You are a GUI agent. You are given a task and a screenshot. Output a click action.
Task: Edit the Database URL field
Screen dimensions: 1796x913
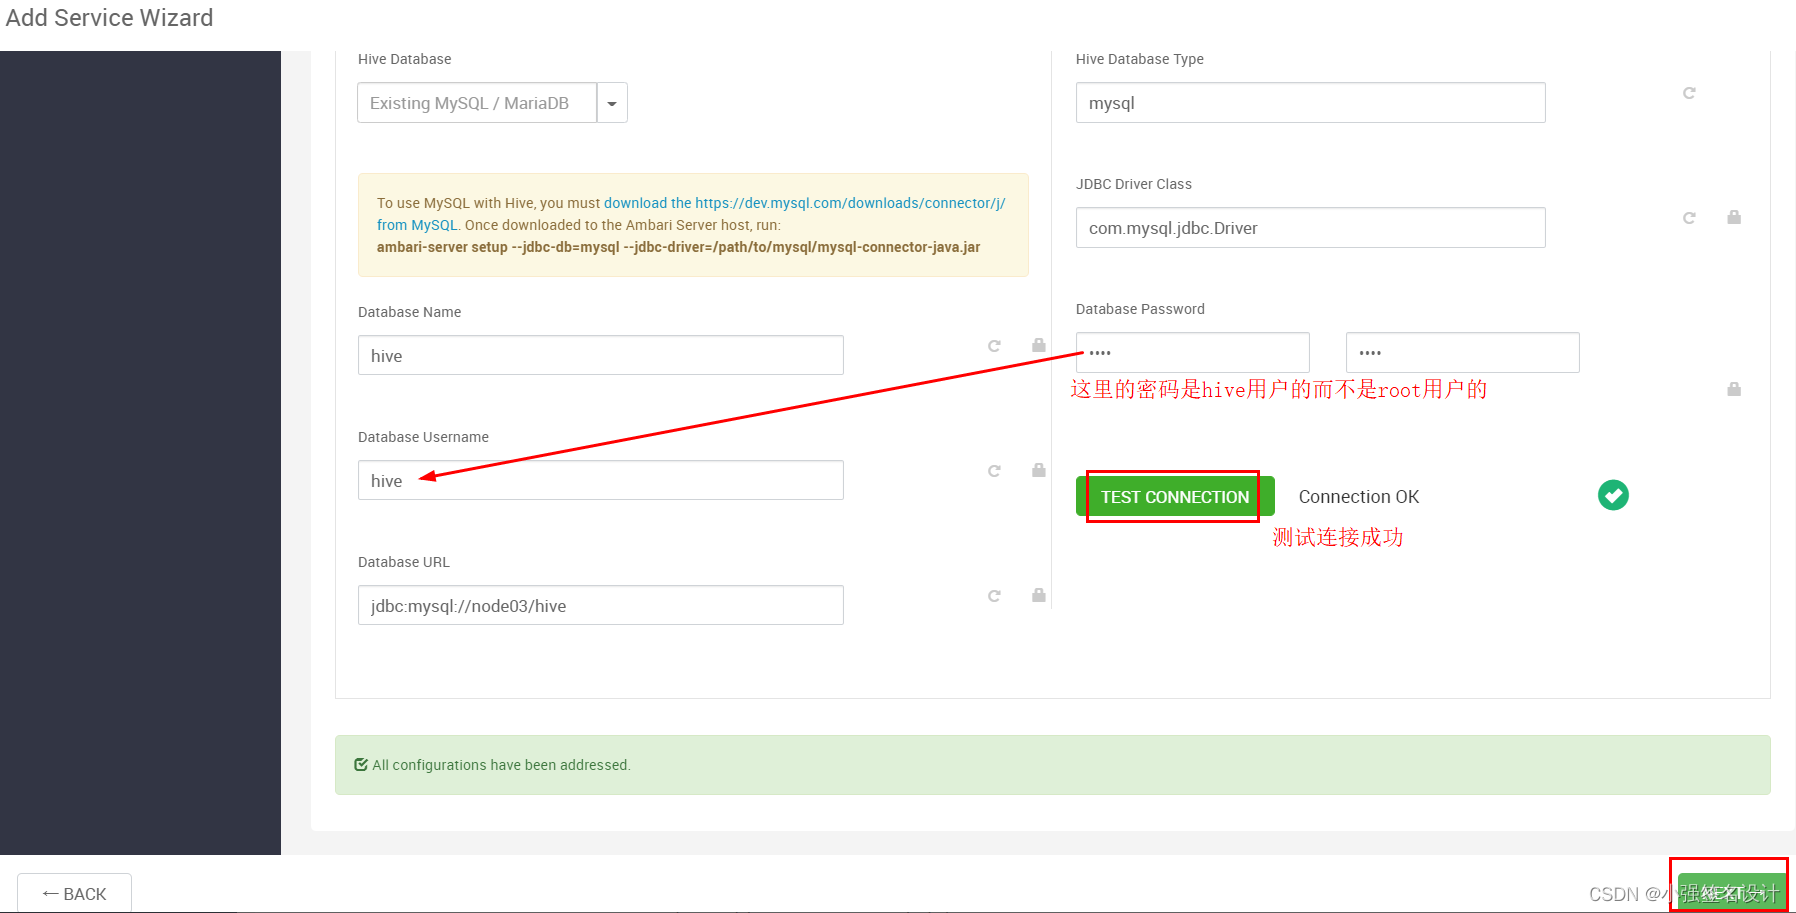click(600, 605)
